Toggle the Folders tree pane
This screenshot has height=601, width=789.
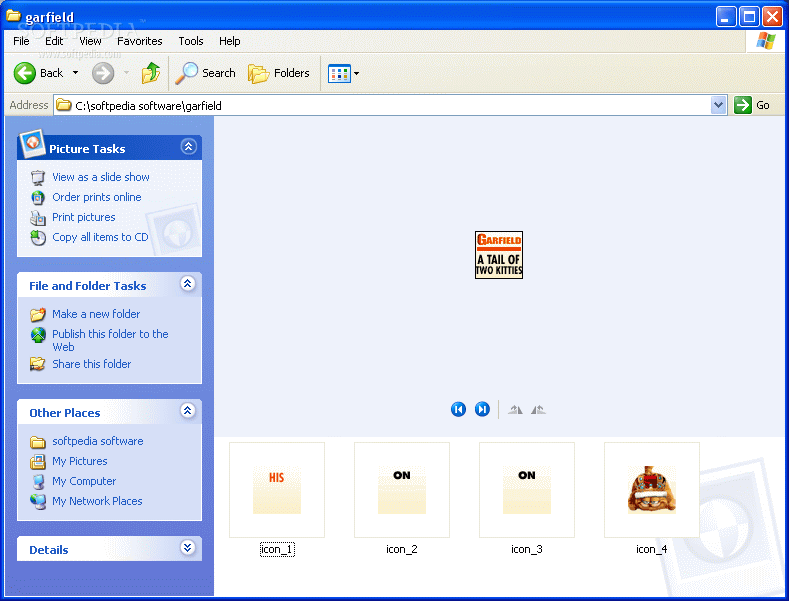point(278,73)
